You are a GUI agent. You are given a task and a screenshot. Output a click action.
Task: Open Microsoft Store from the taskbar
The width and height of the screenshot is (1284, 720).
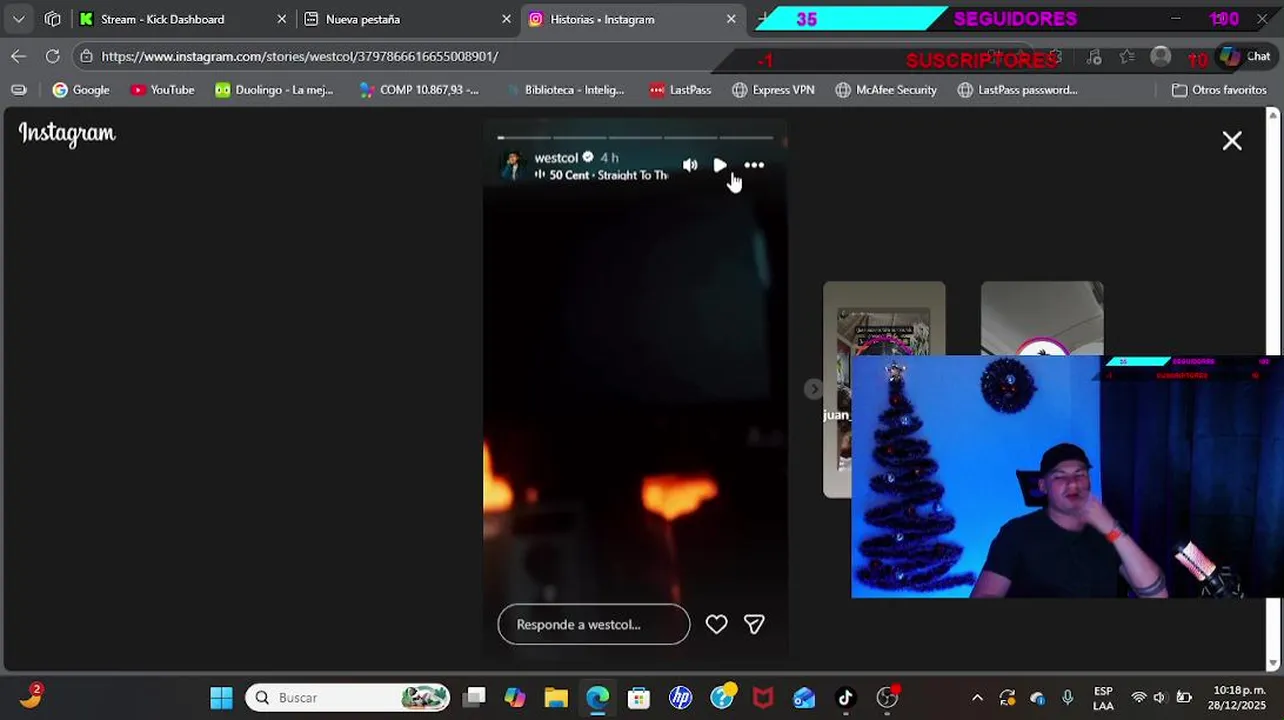tap(638, 697)
